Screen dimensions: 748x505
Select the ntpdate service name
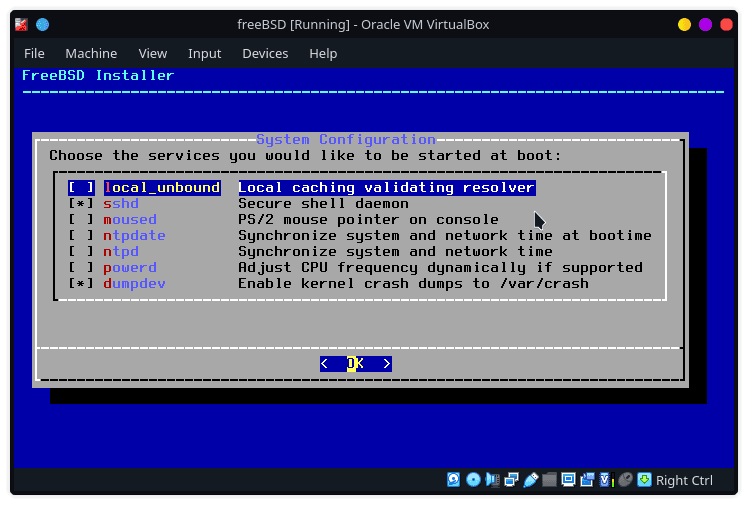[135, 236]
